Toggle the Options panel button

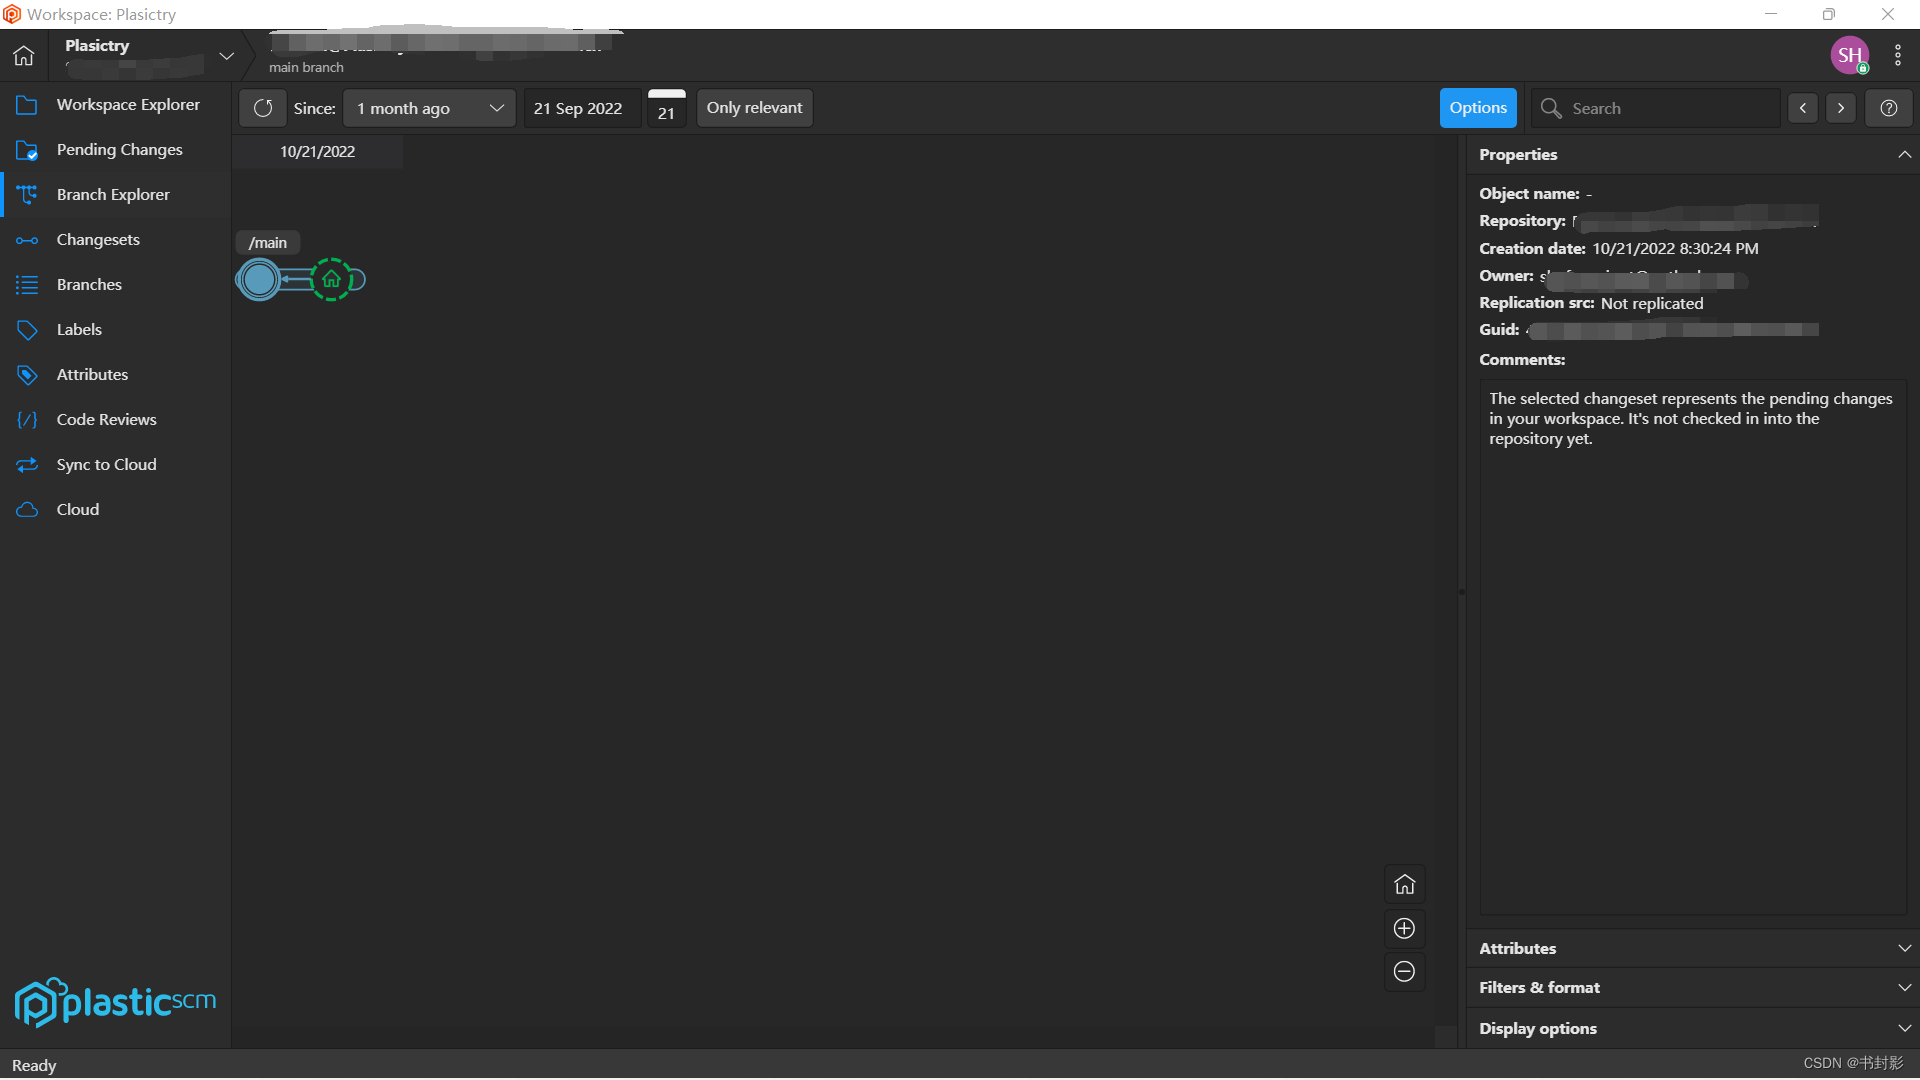click(x=1477, y=108)
